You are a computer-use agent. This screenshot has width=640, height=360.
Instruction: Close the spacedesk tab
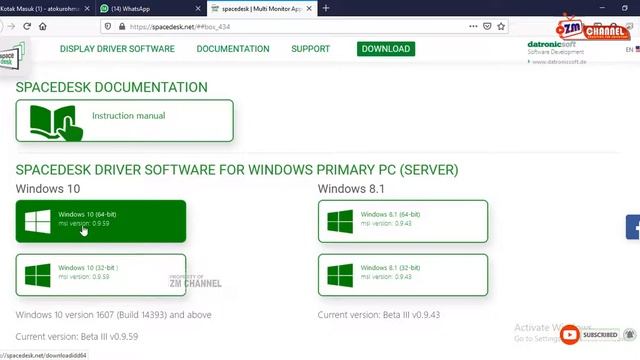(309, 8)
